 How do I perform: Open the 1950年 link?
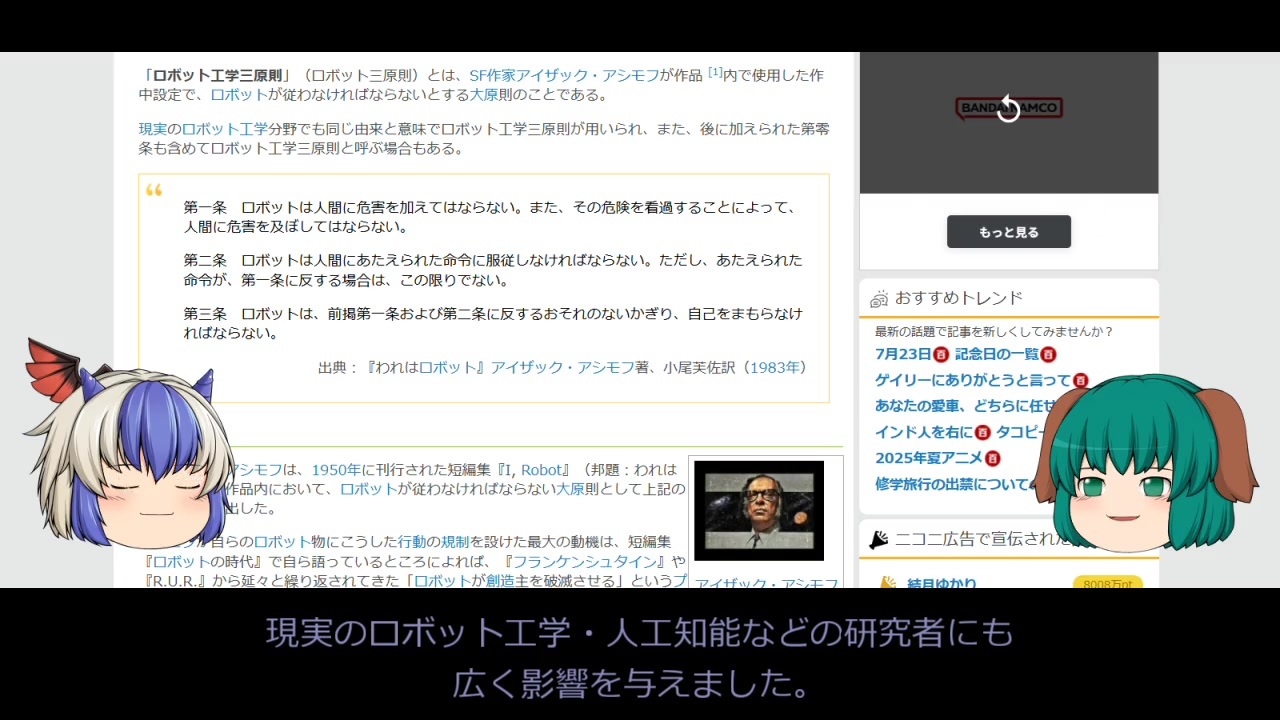pyautogui.click(x=336, y=470)
